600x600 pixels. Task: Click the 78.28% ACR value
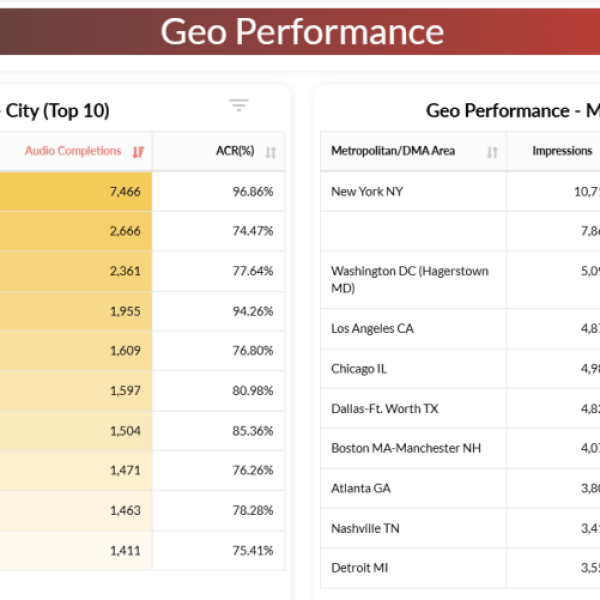pyautogui.click(x=253, y=510)
